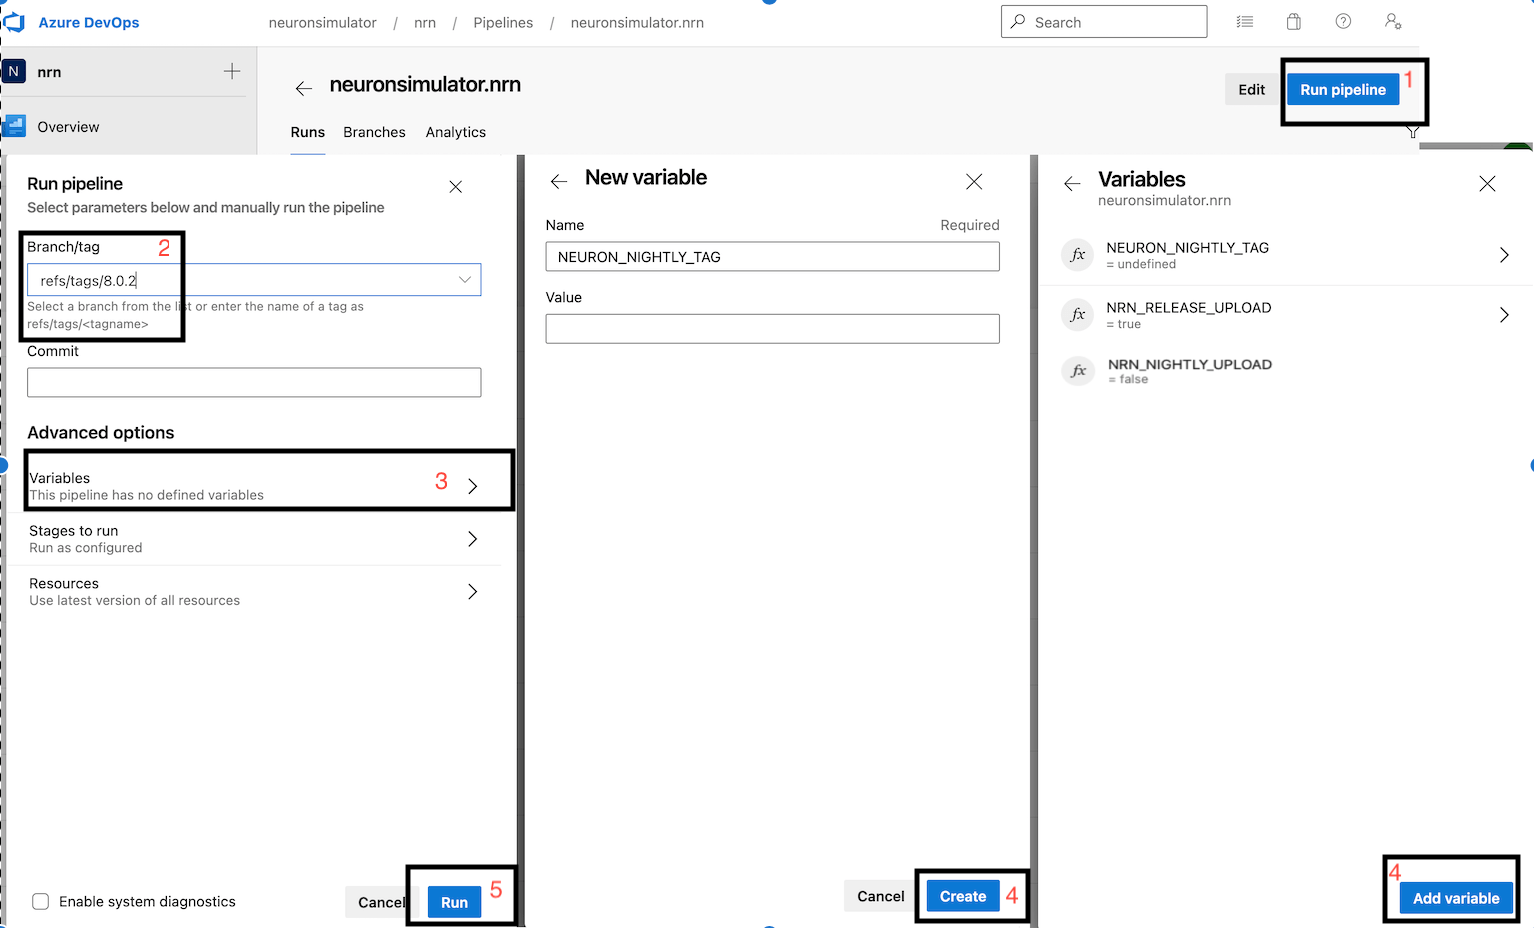Go back from the New variable panel
Screen dimensions: 1534x928
point(559,181)
